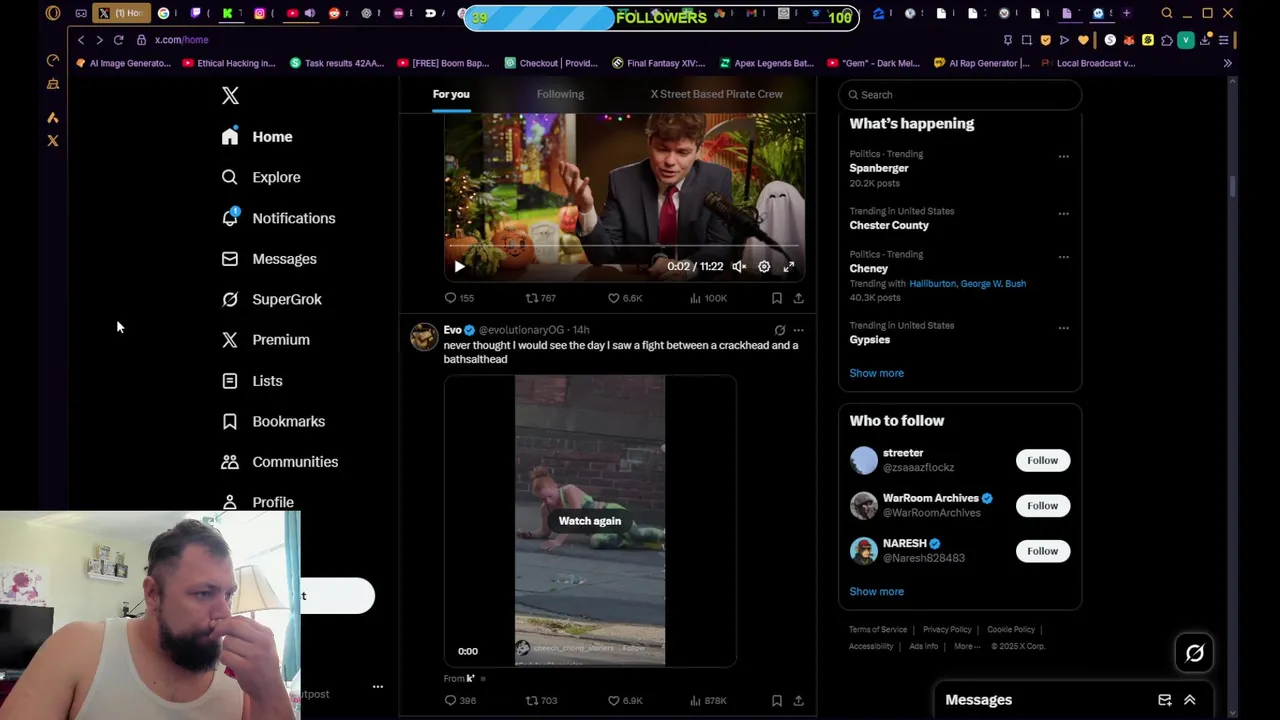This screenshot has height=720, width=1280.
Task: Unmute the top video
Action: pyautogui.click(x=739, y=266)
